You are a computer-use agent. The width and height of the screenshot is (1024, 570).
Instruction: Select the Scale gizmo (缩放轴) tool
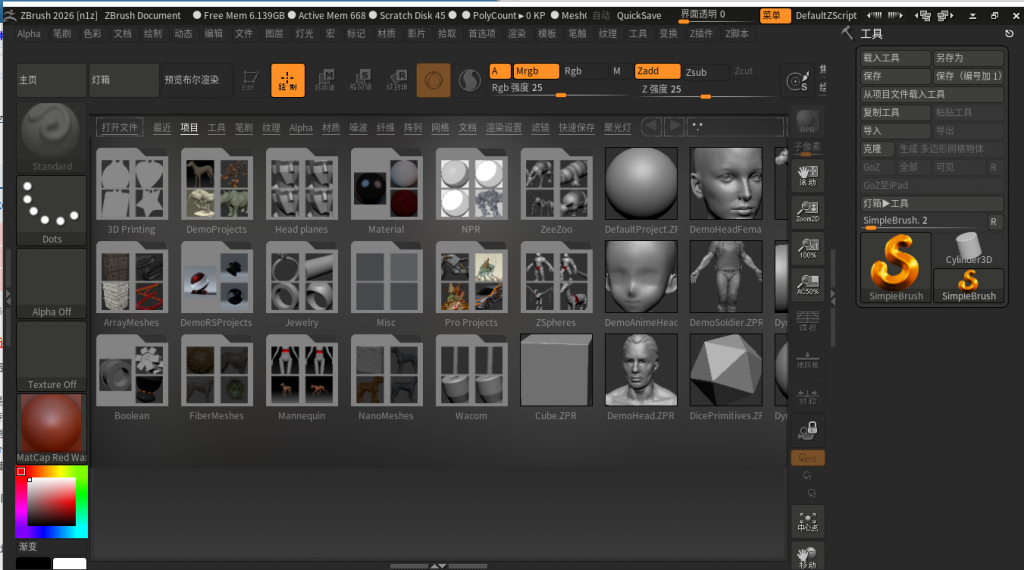click(x=360, y=80)
